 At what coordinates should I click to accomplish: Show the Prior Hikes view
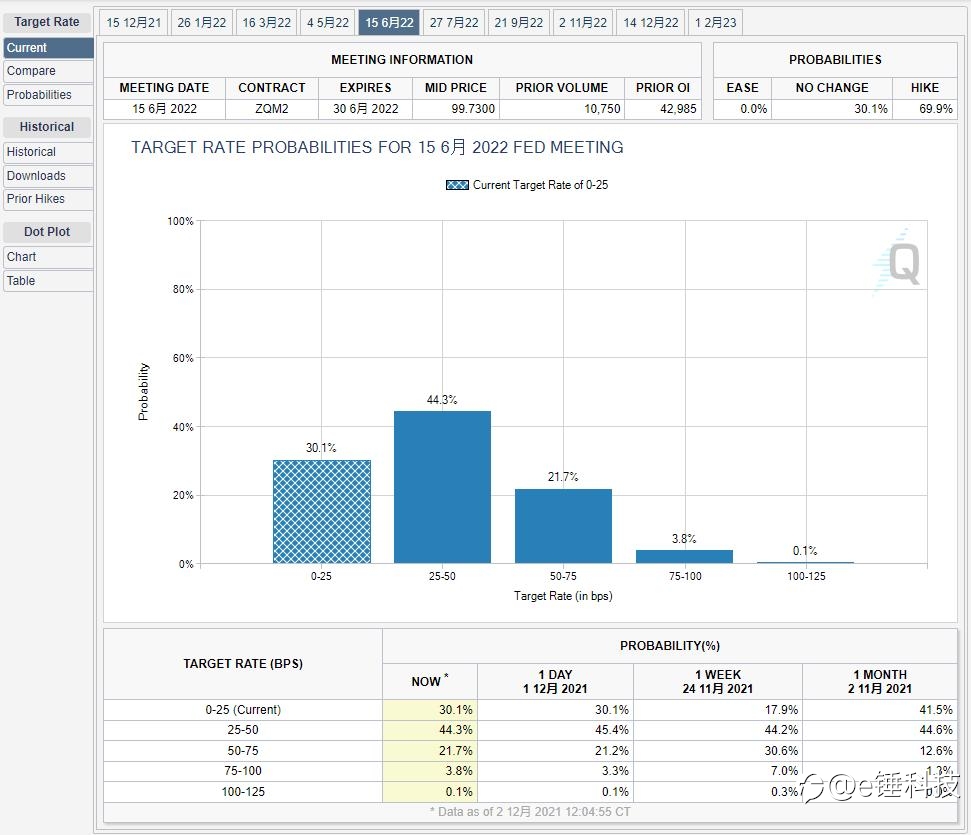click(x=48, y=199)
